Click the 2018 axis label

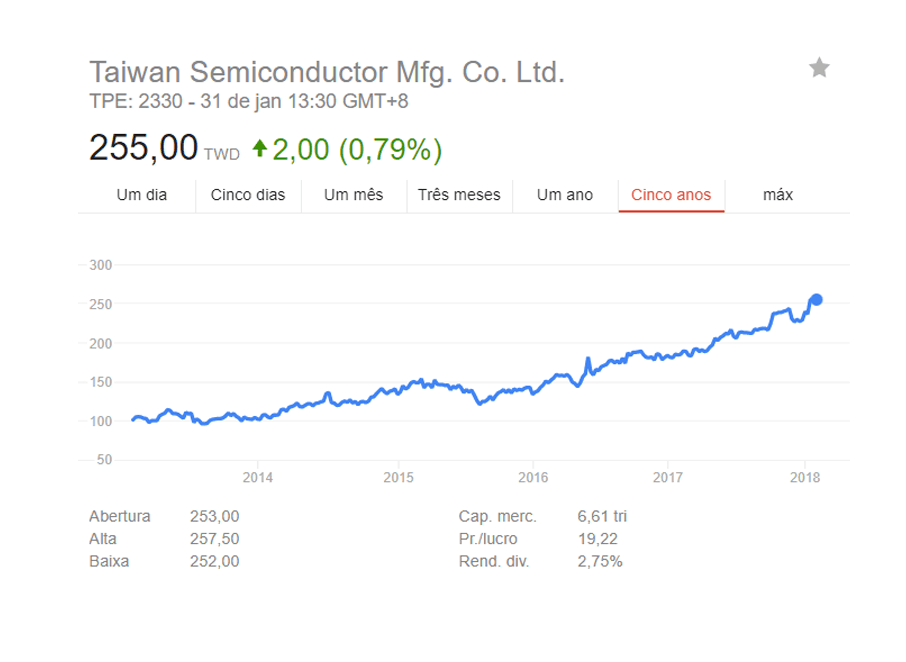click(x=805, y=477)
